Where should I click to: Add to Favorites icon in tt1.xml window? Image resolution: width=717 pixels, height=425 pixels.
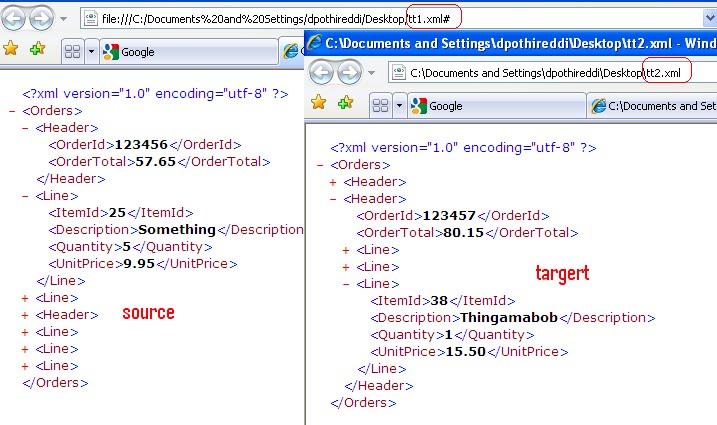point(38,48)
